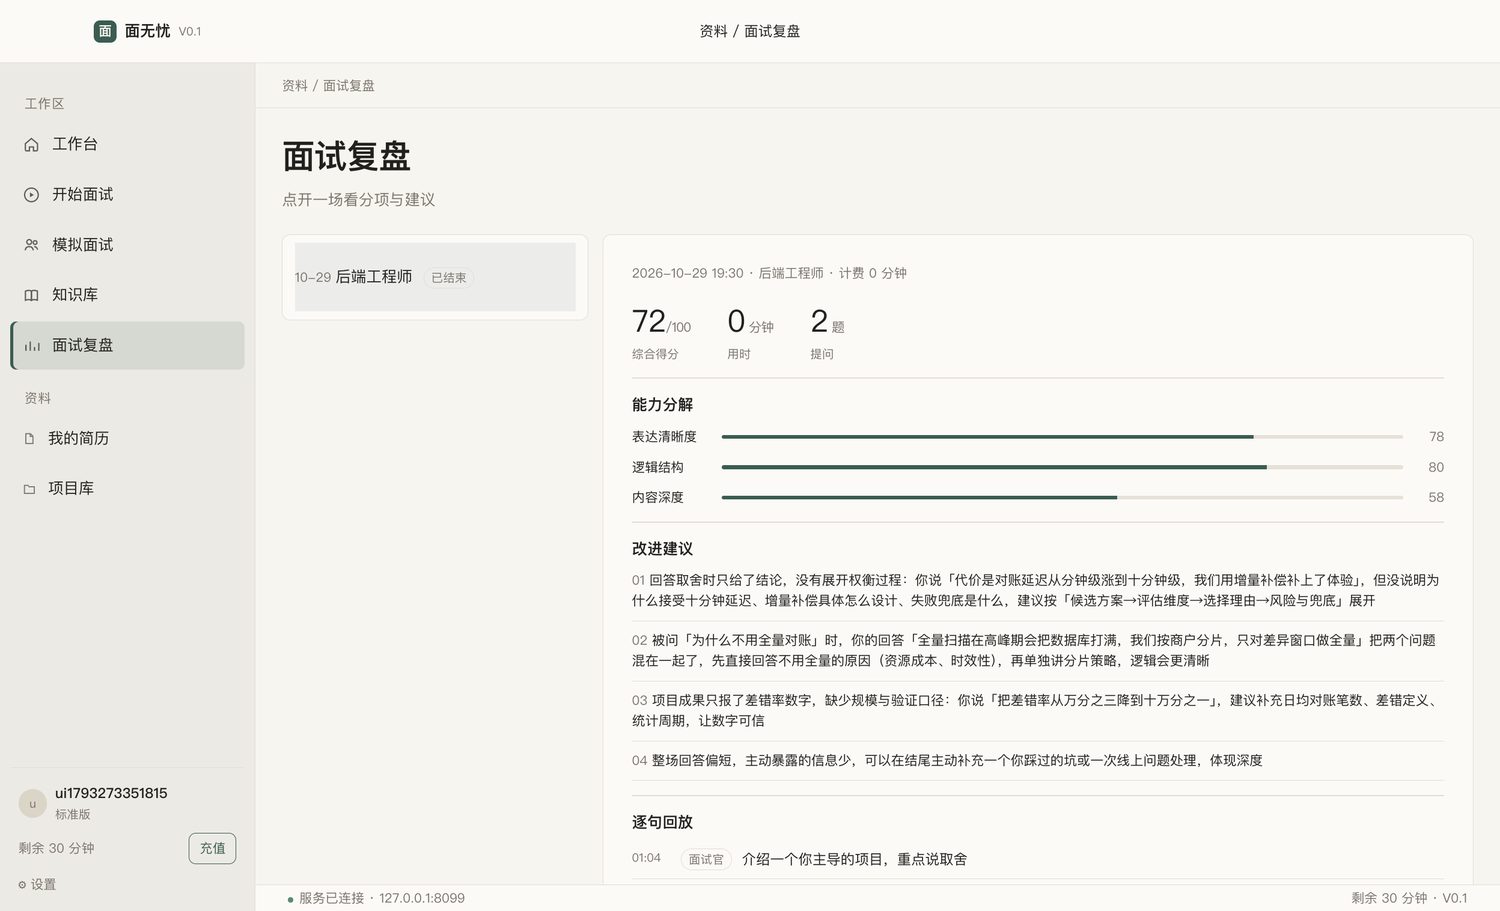Click the 2026-10-29 19:30 session header line
The height and width of the screenshot is (911, 1500).
click(769, 273)
